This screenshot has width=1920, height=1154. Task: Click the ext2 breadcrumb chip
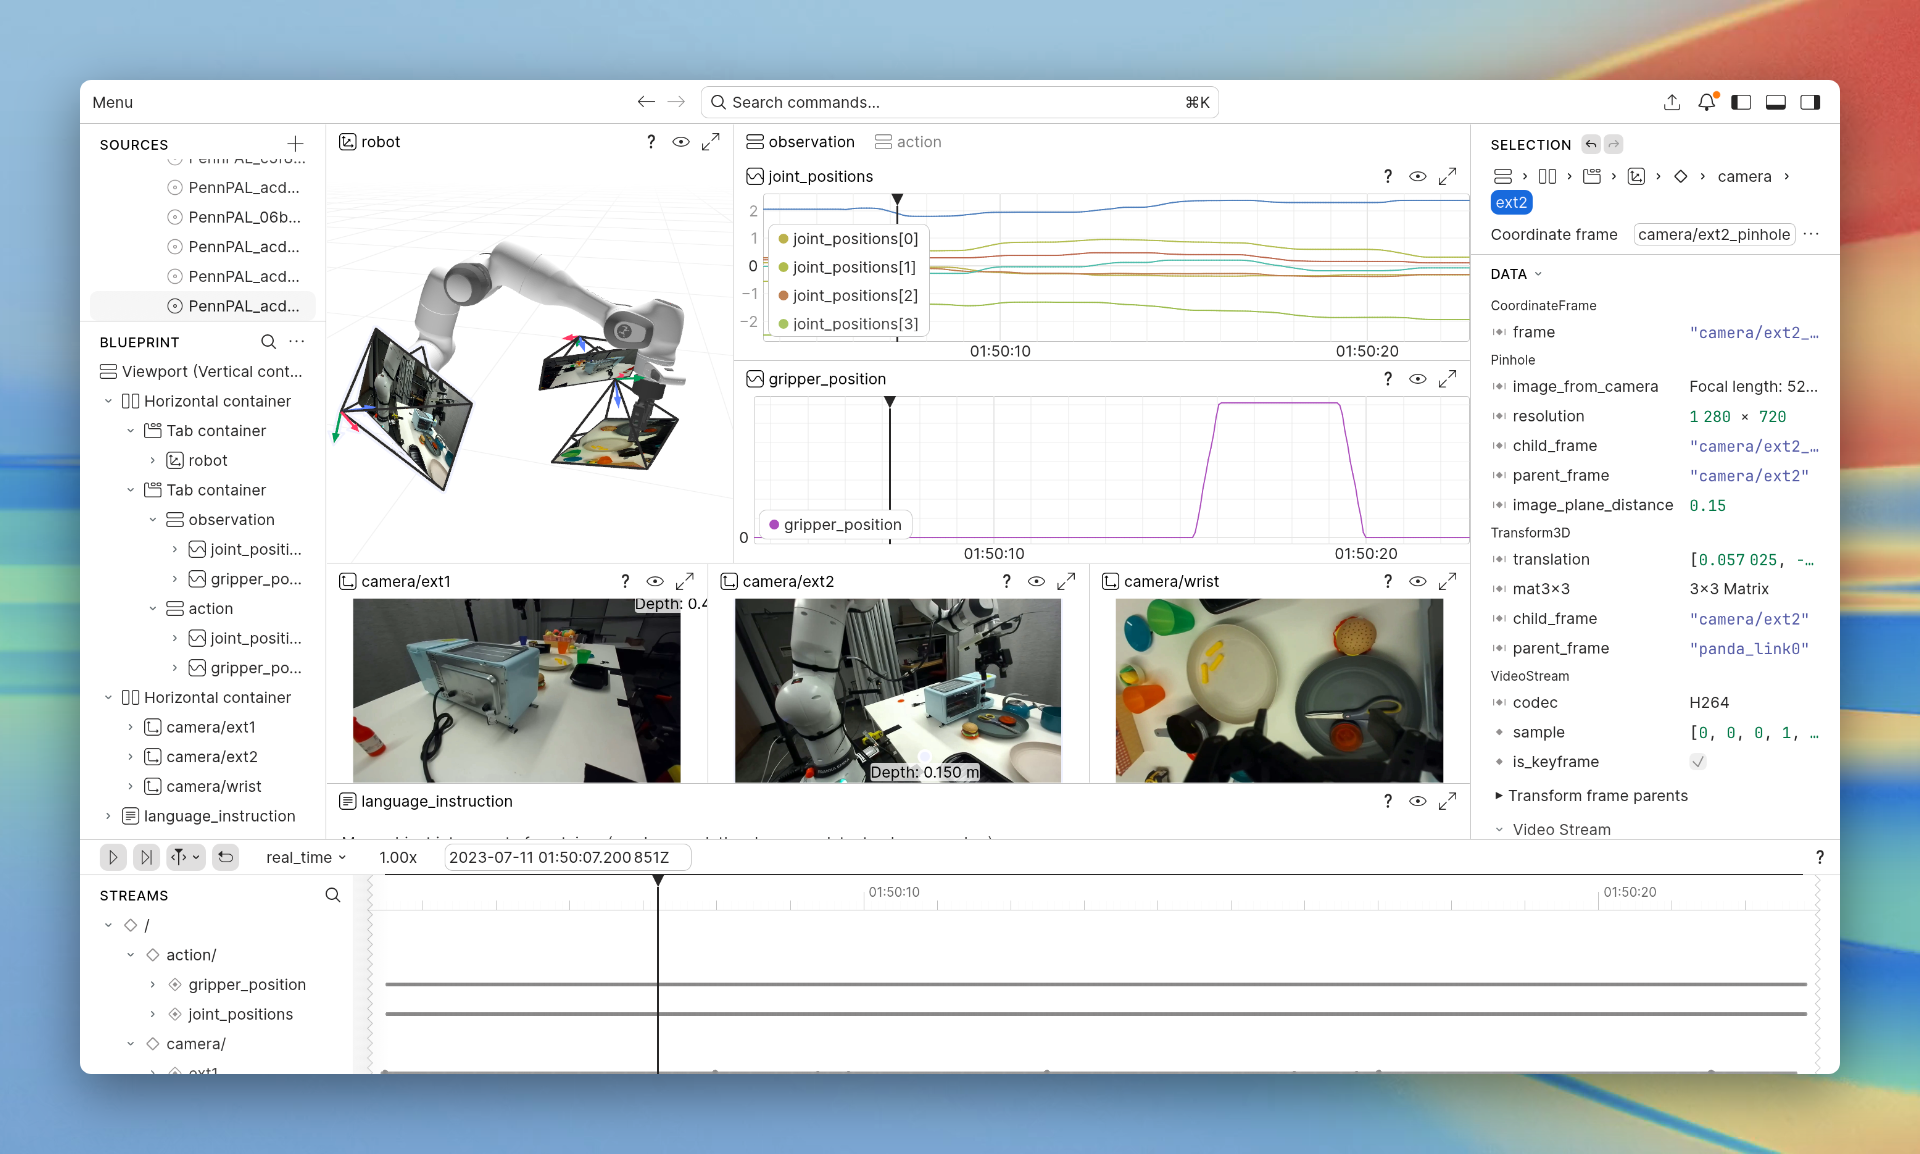(x=1511, y=202)
